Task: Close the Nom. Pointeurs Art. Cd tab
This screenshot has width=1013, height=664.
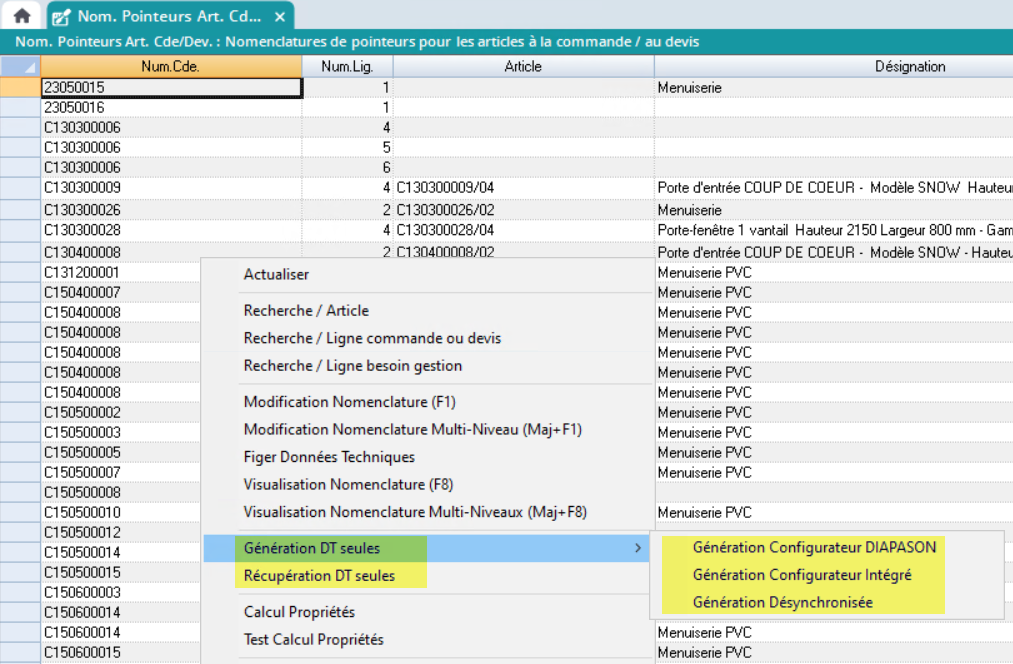Action: pos(280,17)
